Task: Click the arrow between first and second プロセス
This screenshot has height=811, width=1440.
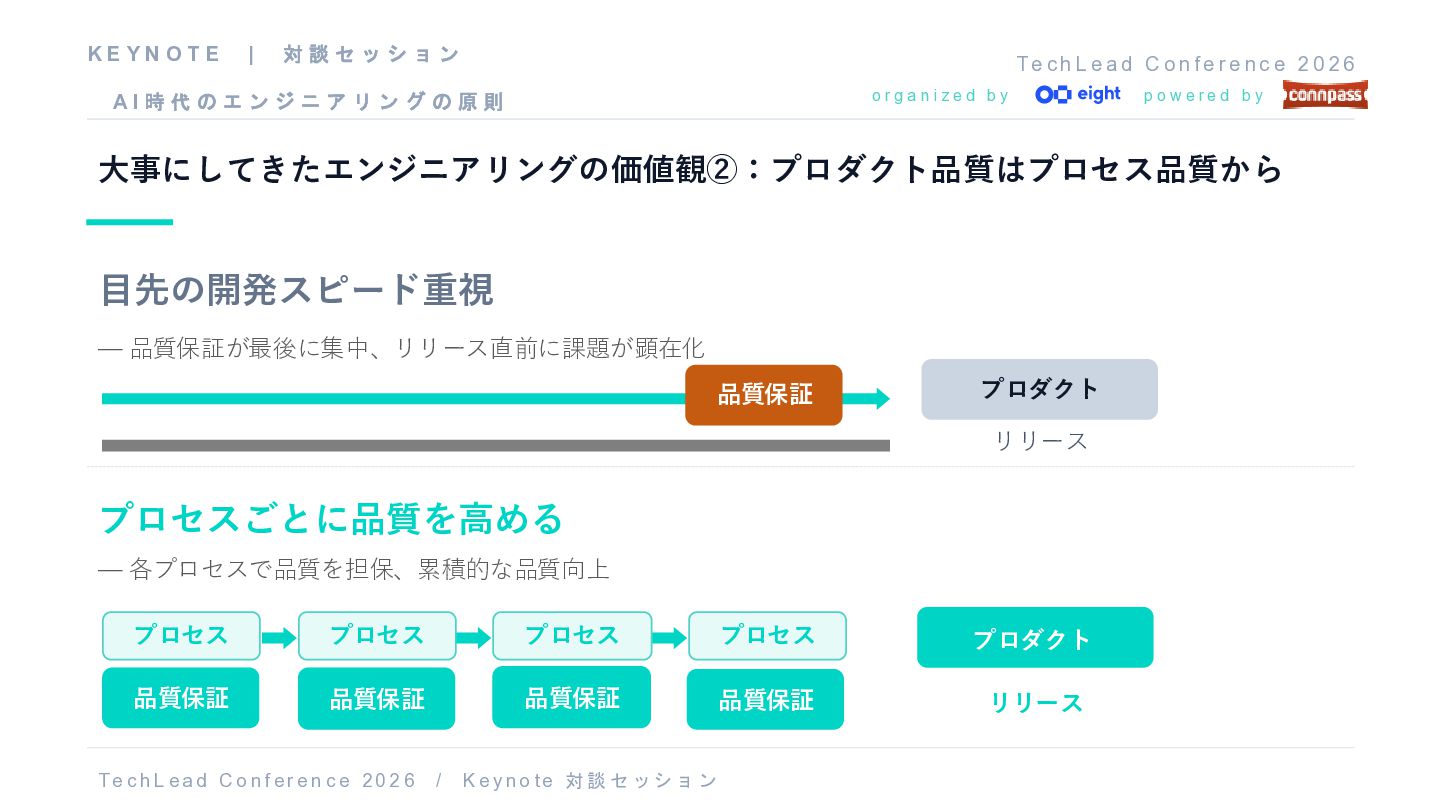Action: pyautogui.click(x=279, y=637)
